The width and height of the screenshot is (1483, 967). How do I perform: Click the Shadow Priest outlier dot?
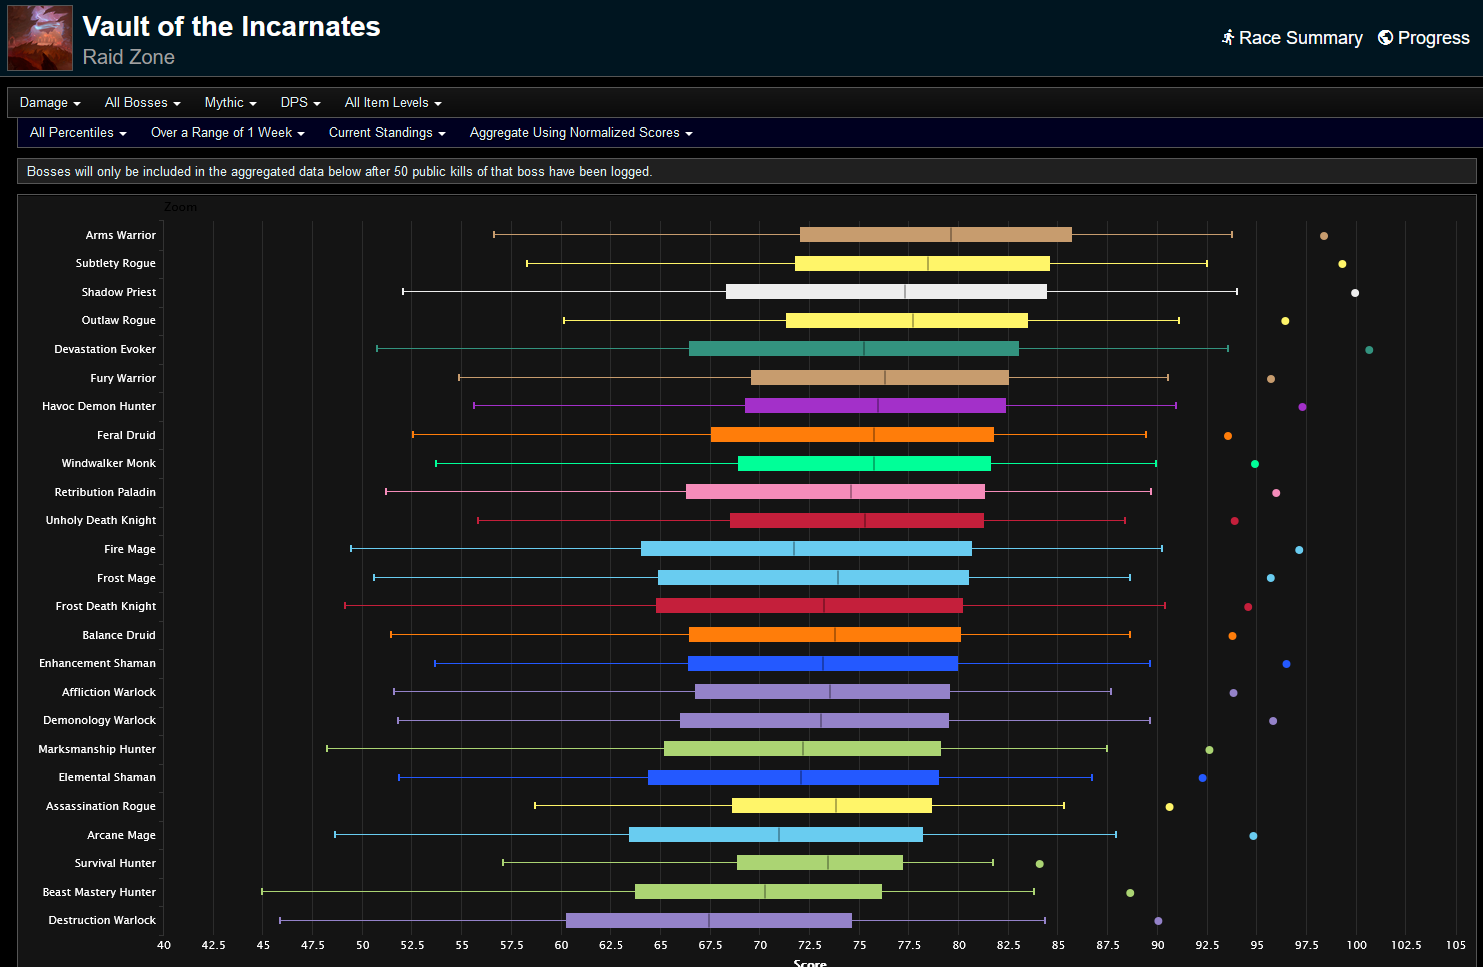(1355, 293)
